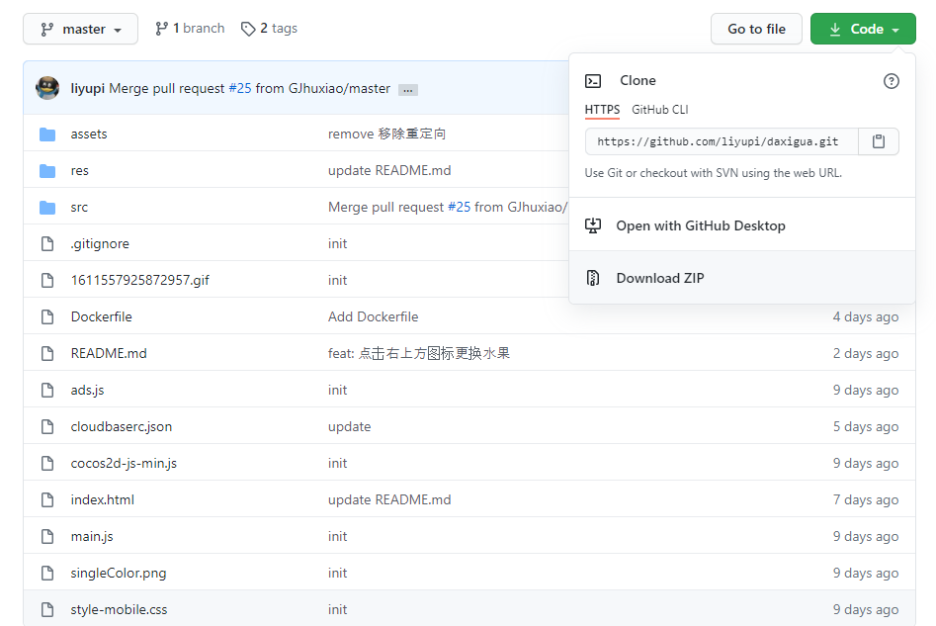Viewport: 936px width, 626px height.
Task: Click the .gitignore file icon
Action: (x=47, y=243)
